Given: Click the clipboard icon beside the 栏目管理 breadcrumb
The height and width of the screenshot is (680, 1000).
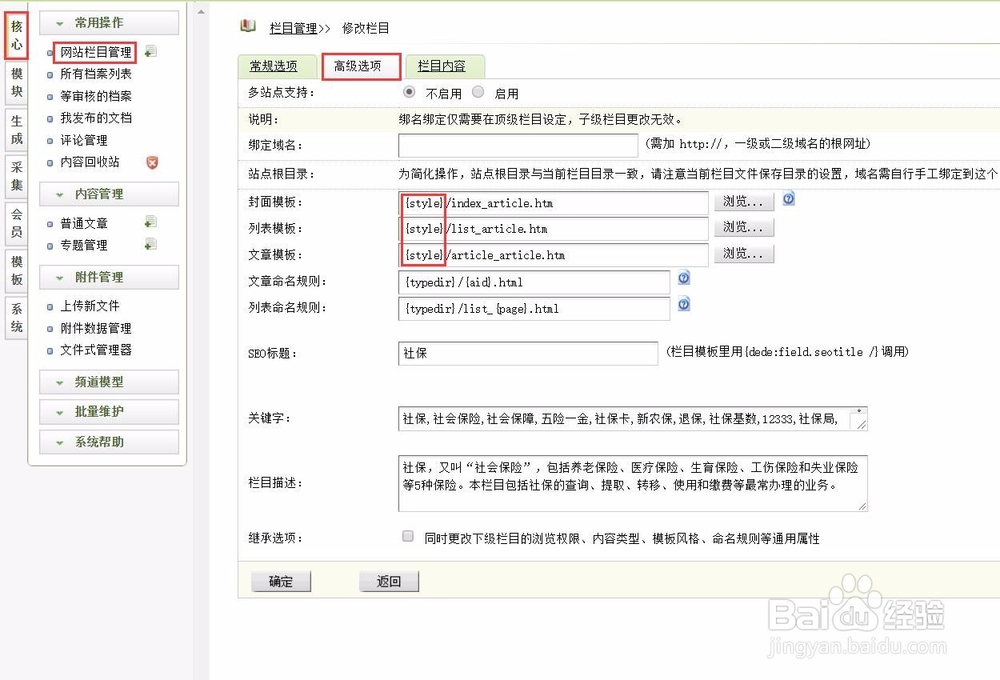Looking at the screenshot, I should 247,27.
